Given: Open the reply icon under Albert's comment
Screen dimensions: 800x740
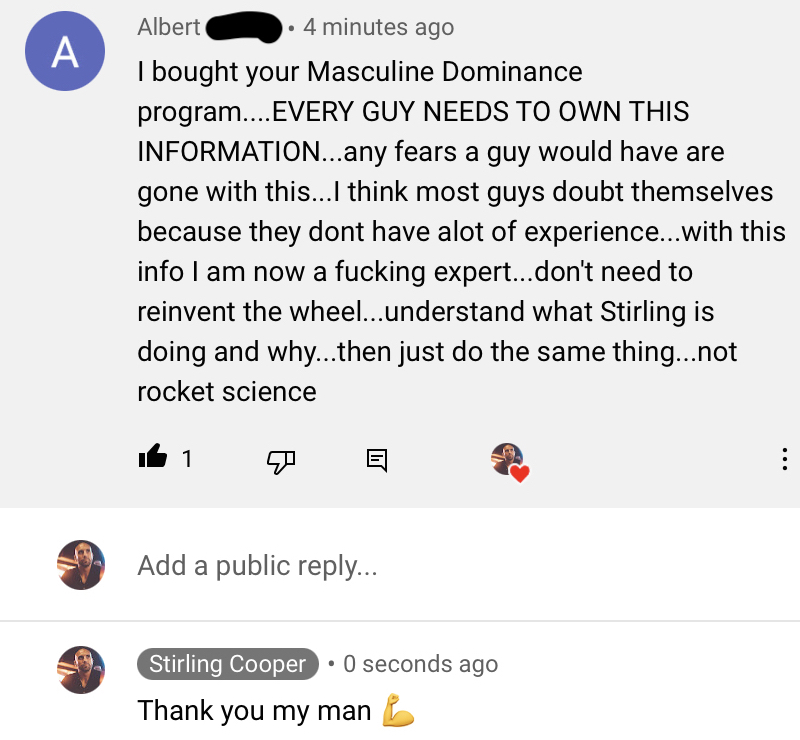Looking at the screenshot, I should point(377,460).
